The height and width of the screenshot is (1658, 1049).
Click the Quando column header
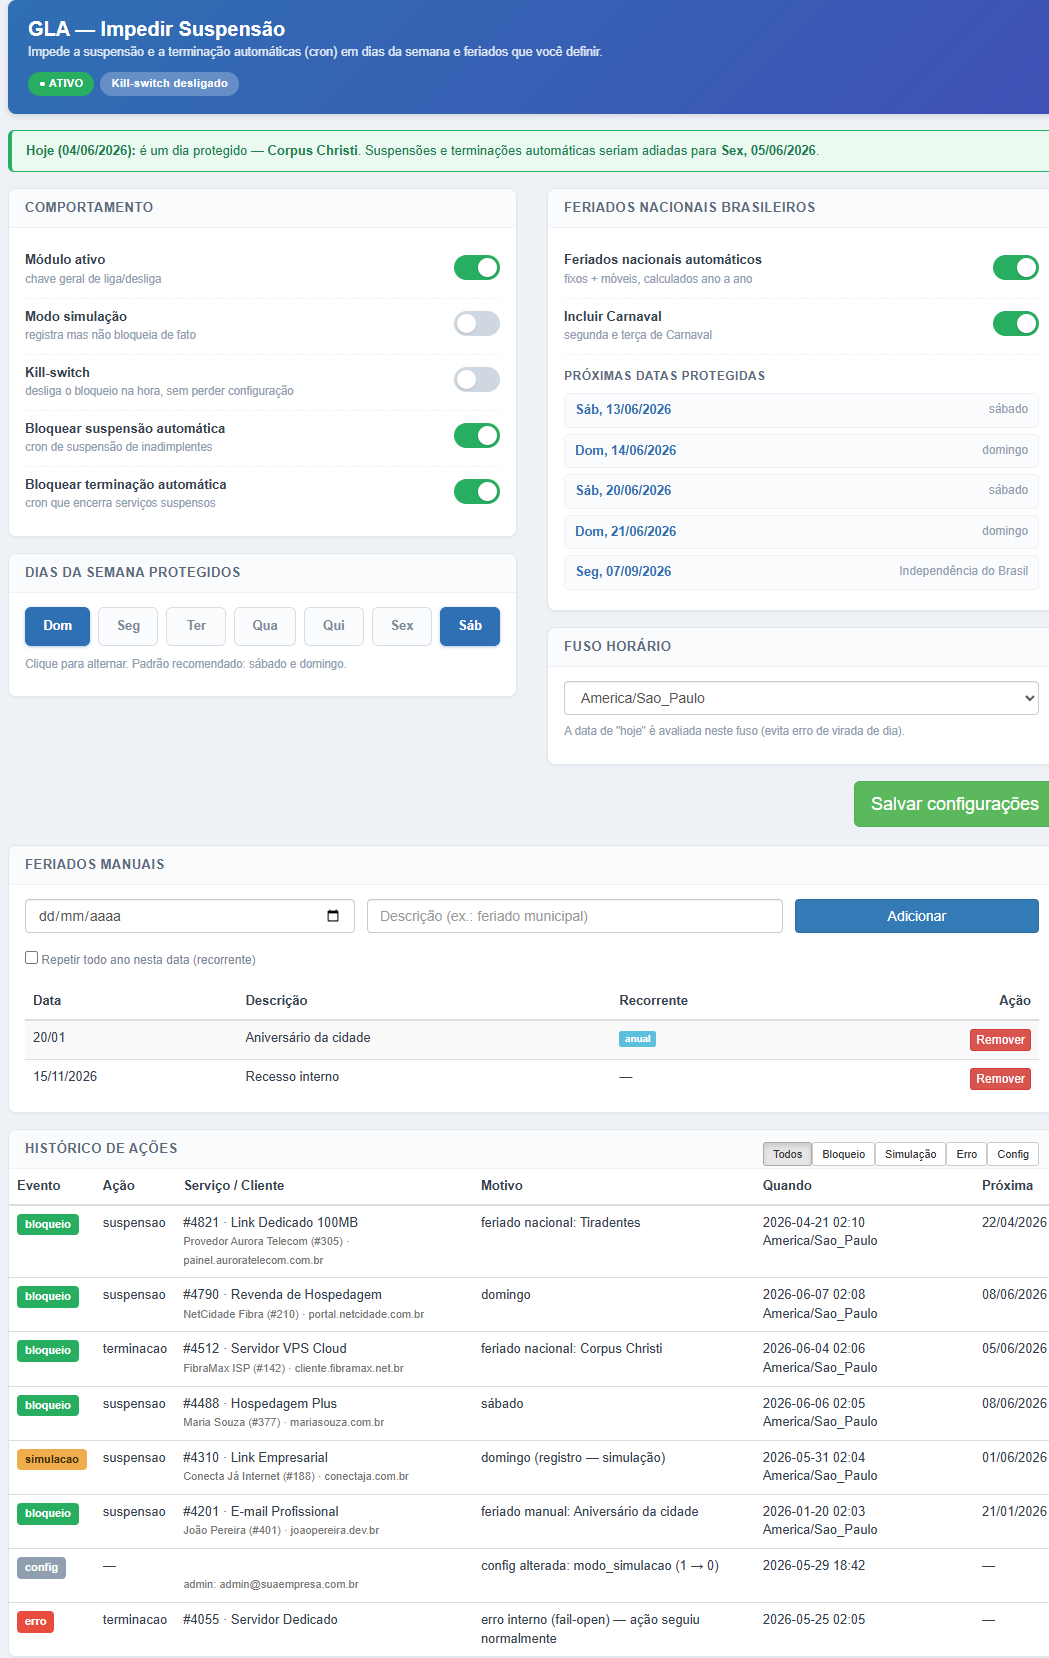pos(787,1185)
